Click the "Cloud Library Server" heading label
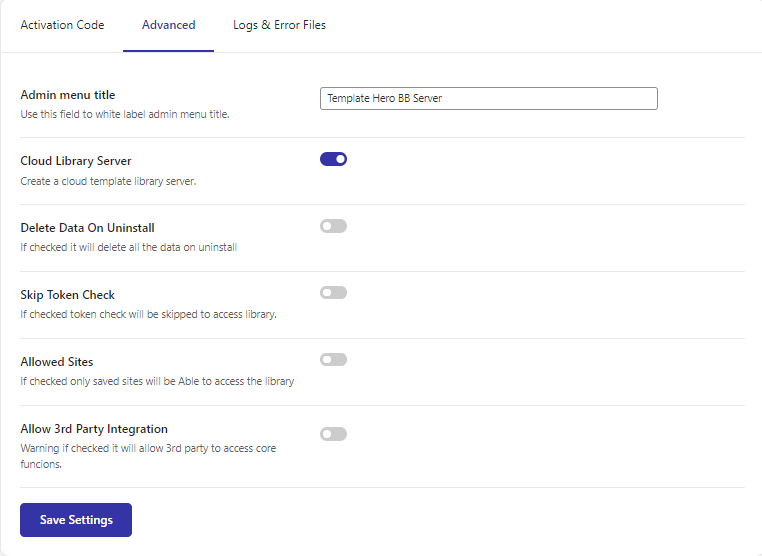 click(76, 161)
